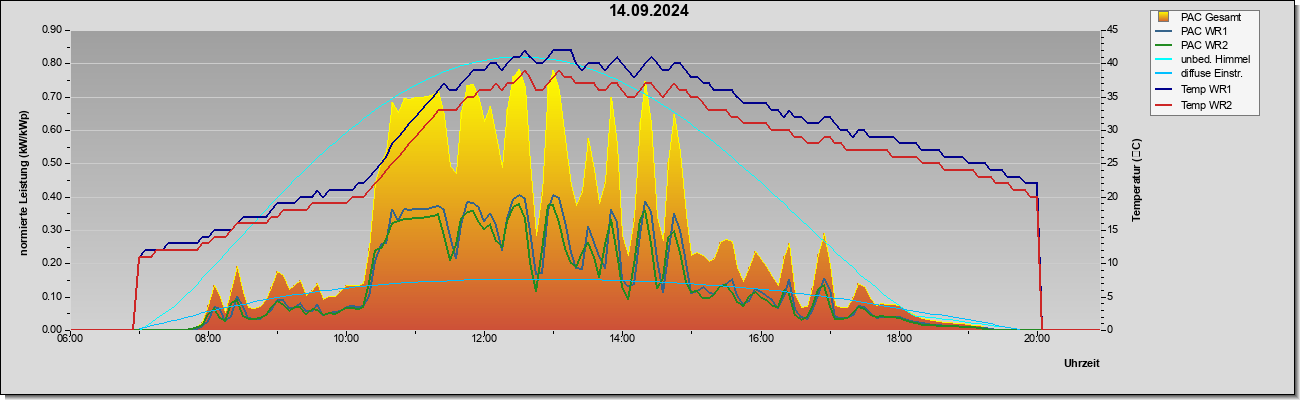Click the 06:00 time axis label
This screenshot has width=1300, height=400.
[70, 339]
